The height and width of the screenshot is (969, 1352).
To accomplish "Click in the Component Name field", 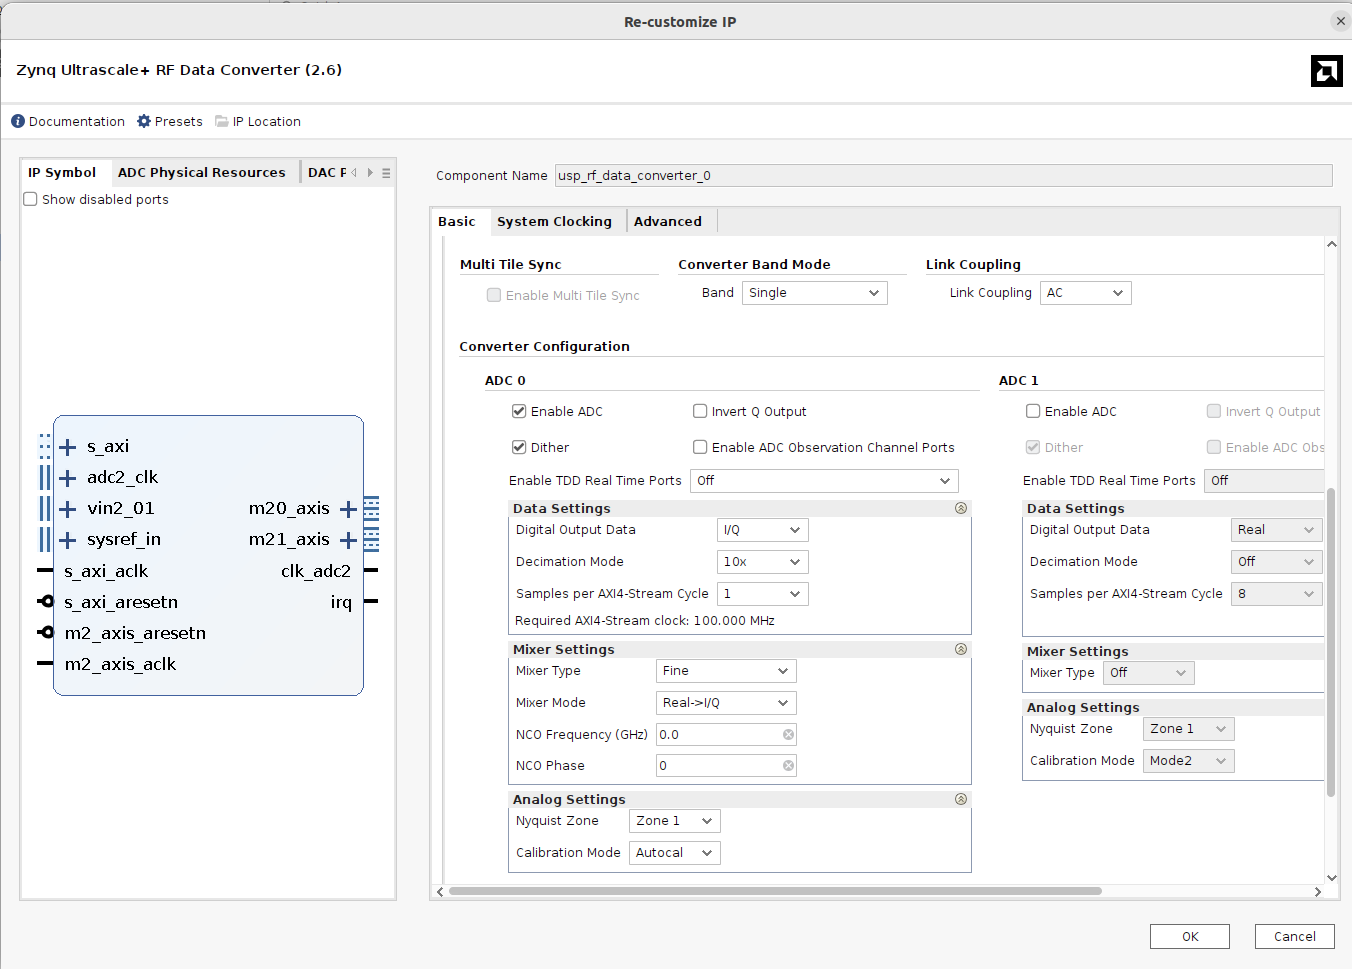I will click(x=944, y=176).
